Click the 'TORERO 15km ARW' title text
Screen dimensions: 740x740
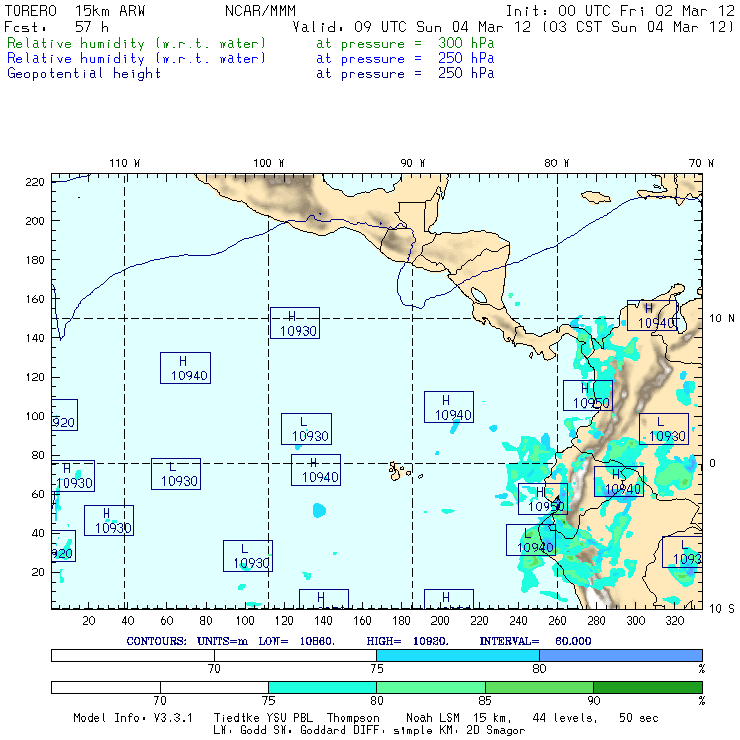pyautogui.click(x=75, y=11)
